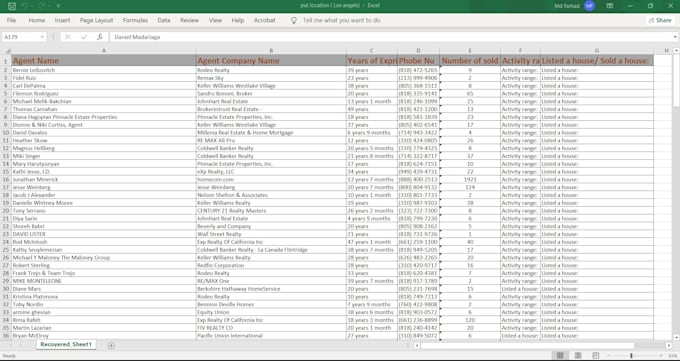
Task: Click cell with Redfin Corporation
Action: (x=271, y=265)
